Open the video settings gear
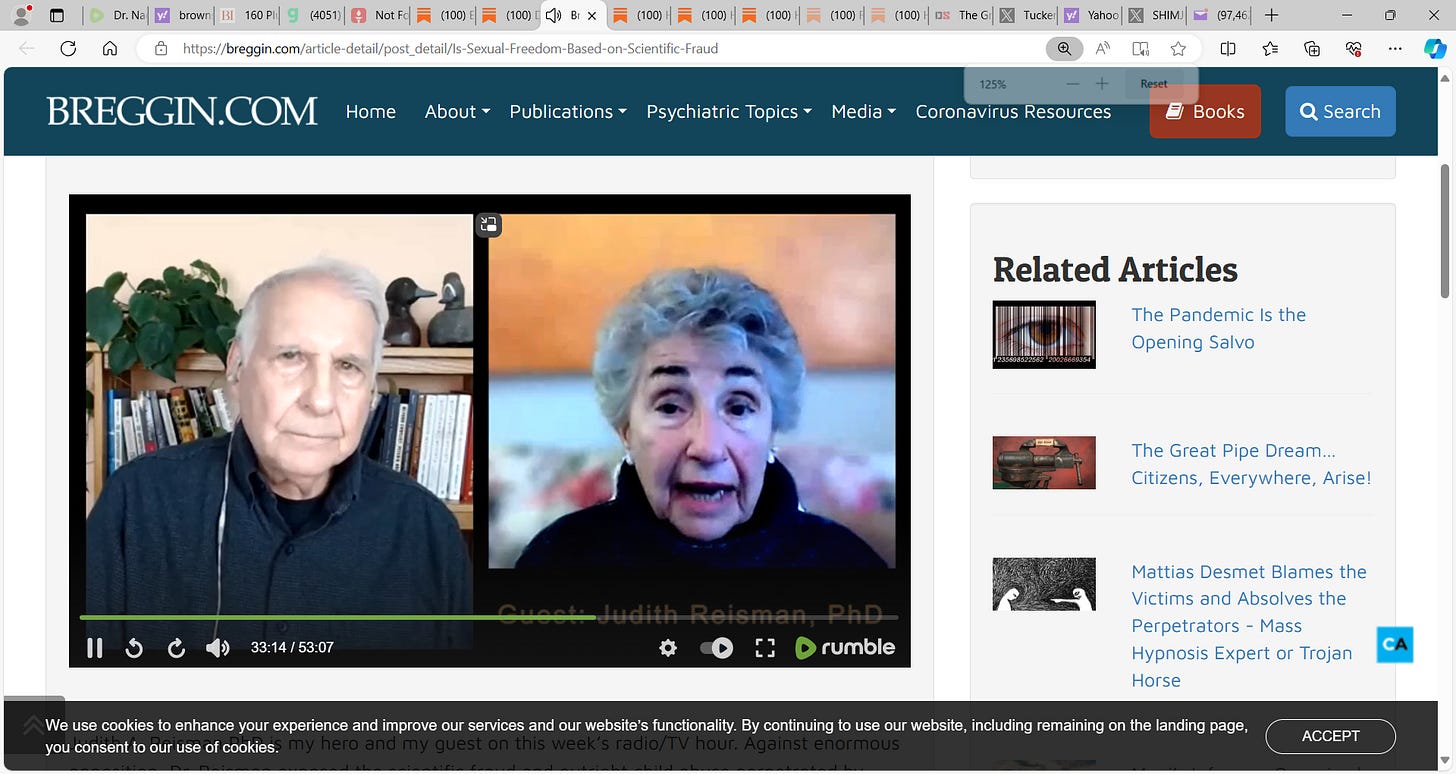1456x774 pixels. (x=668, y=648)
